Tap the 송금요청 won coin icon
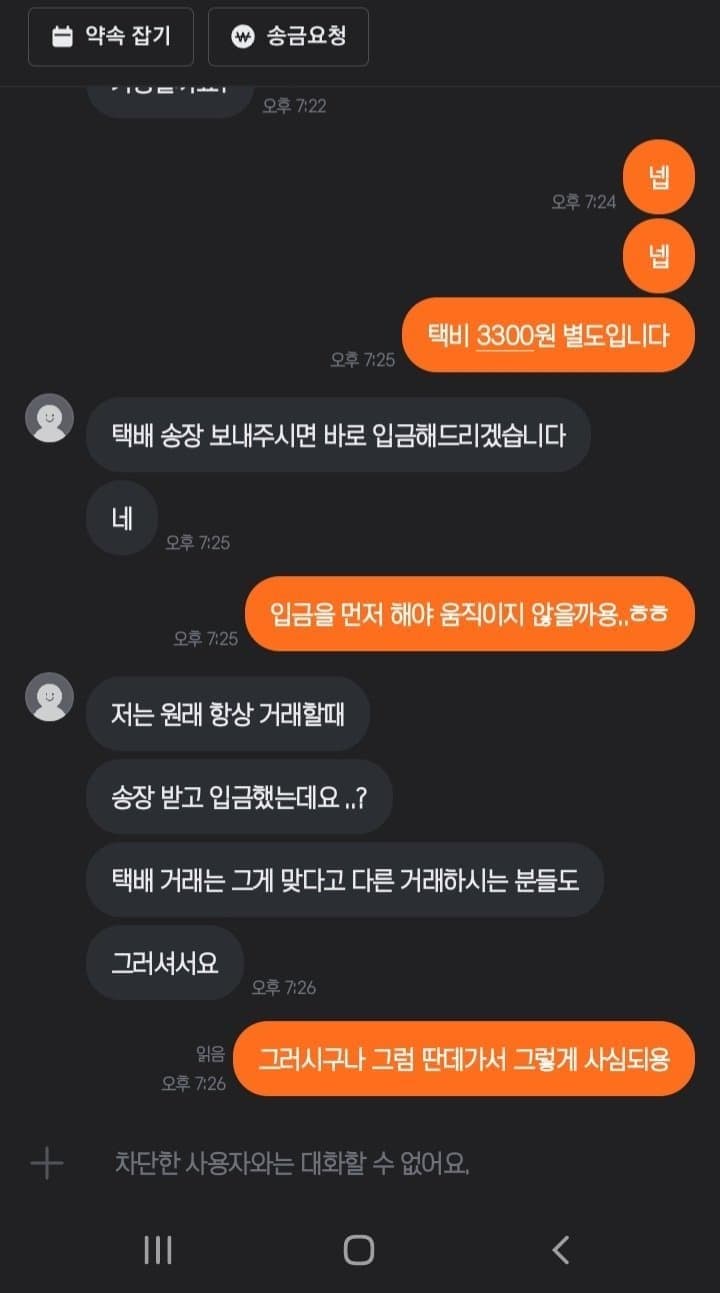720x1293 pixels. coord(242,37)
